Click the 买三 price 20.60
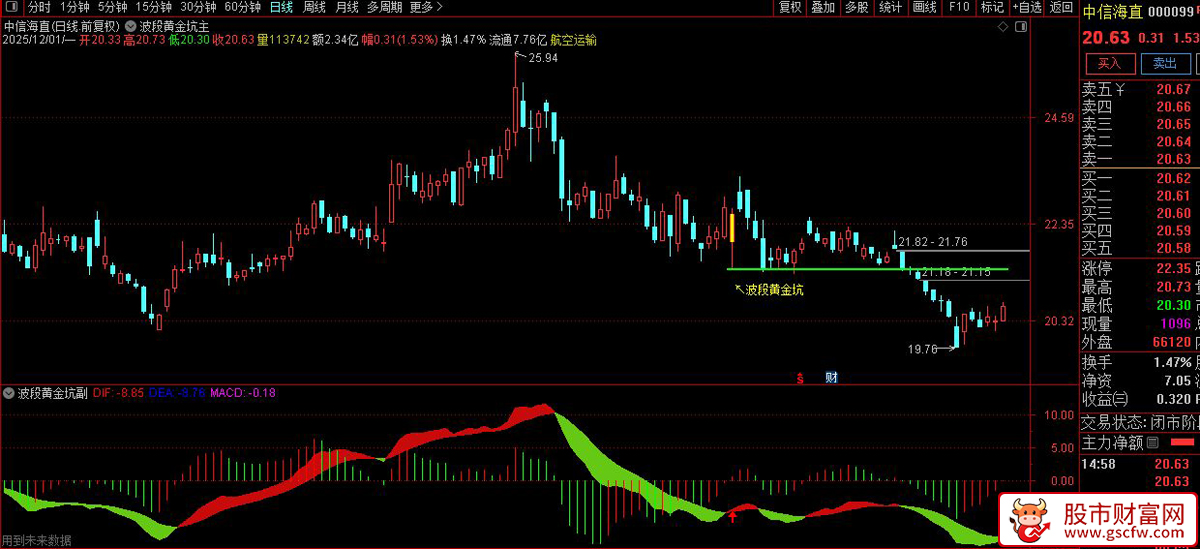The width and height of the screenshot is (1200, 549). pyautogui.click(x=1173, y=213)
